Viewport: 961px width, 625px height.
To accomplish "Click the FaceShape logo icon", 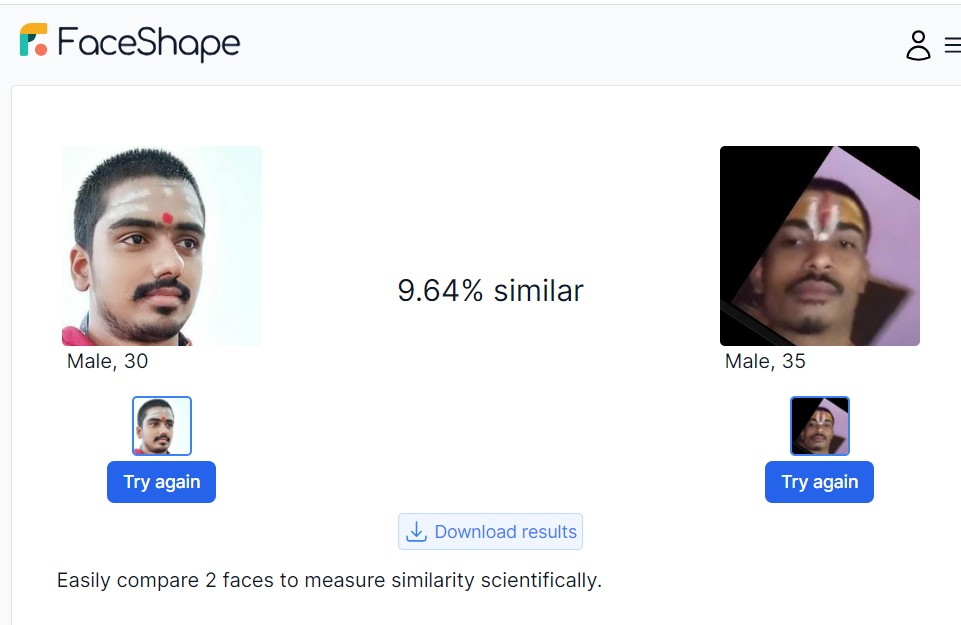I will tap(34, 40).
